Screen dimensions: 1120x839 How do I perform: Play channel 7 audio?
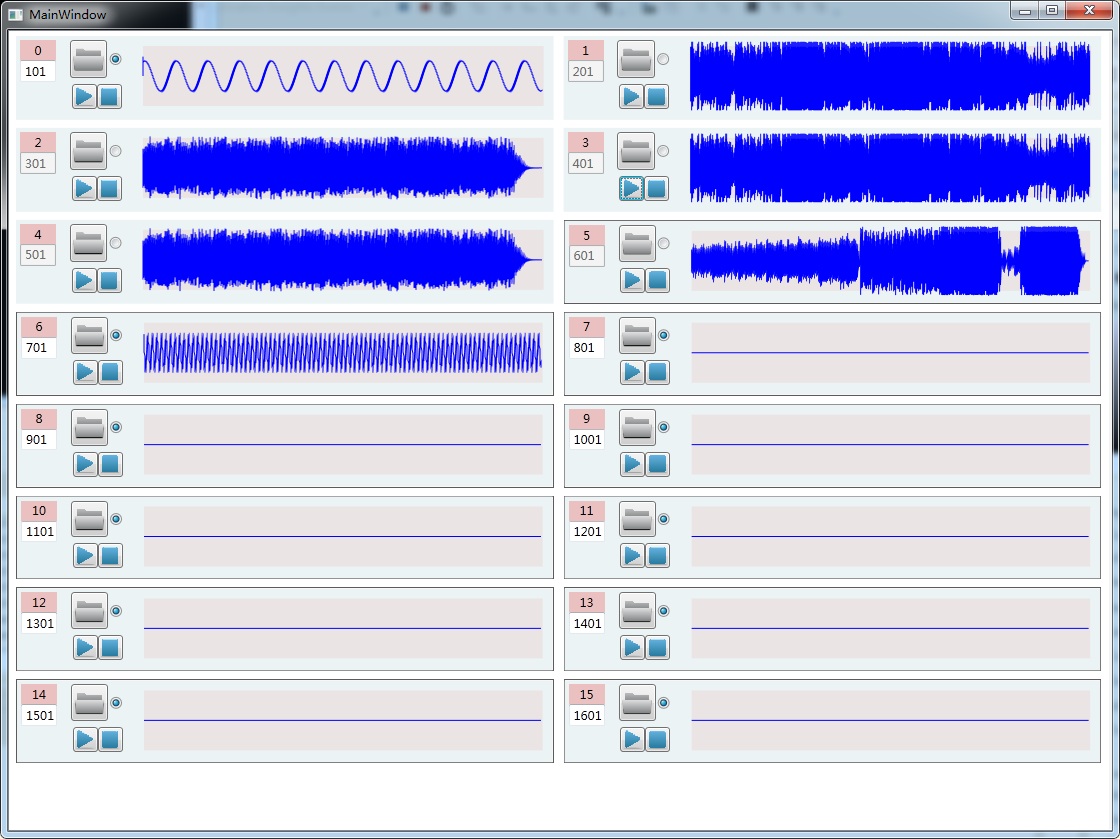633,372
